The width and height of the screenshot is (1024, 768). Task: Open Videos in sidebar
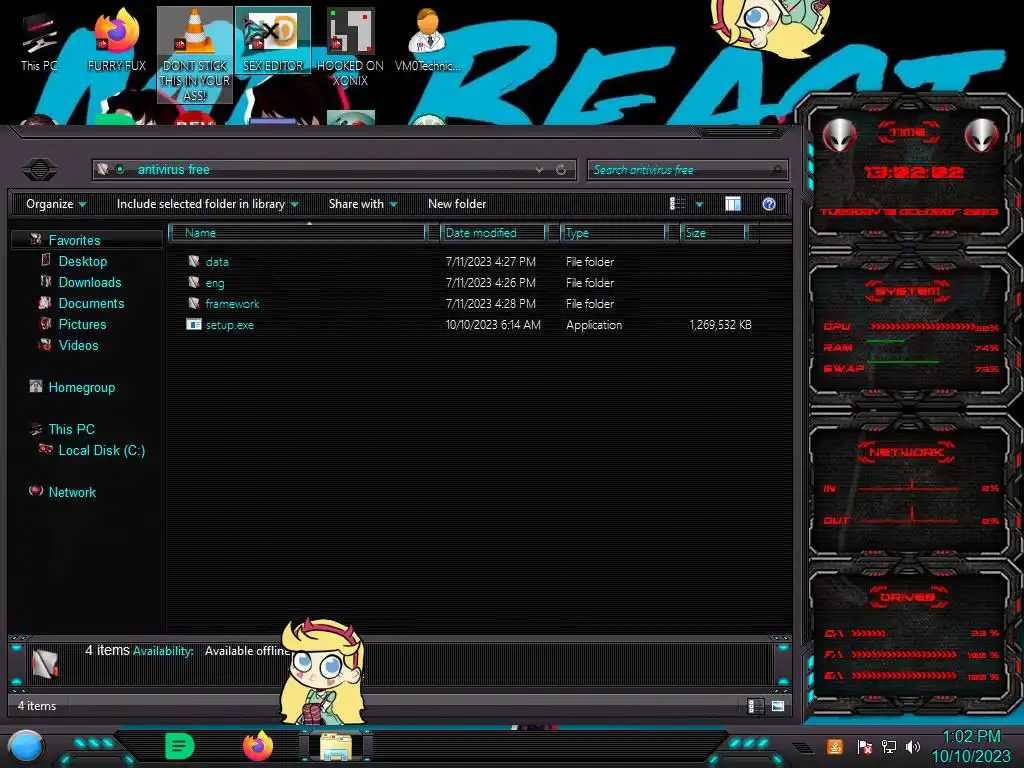pyautogui.click(x=78, y=345)
